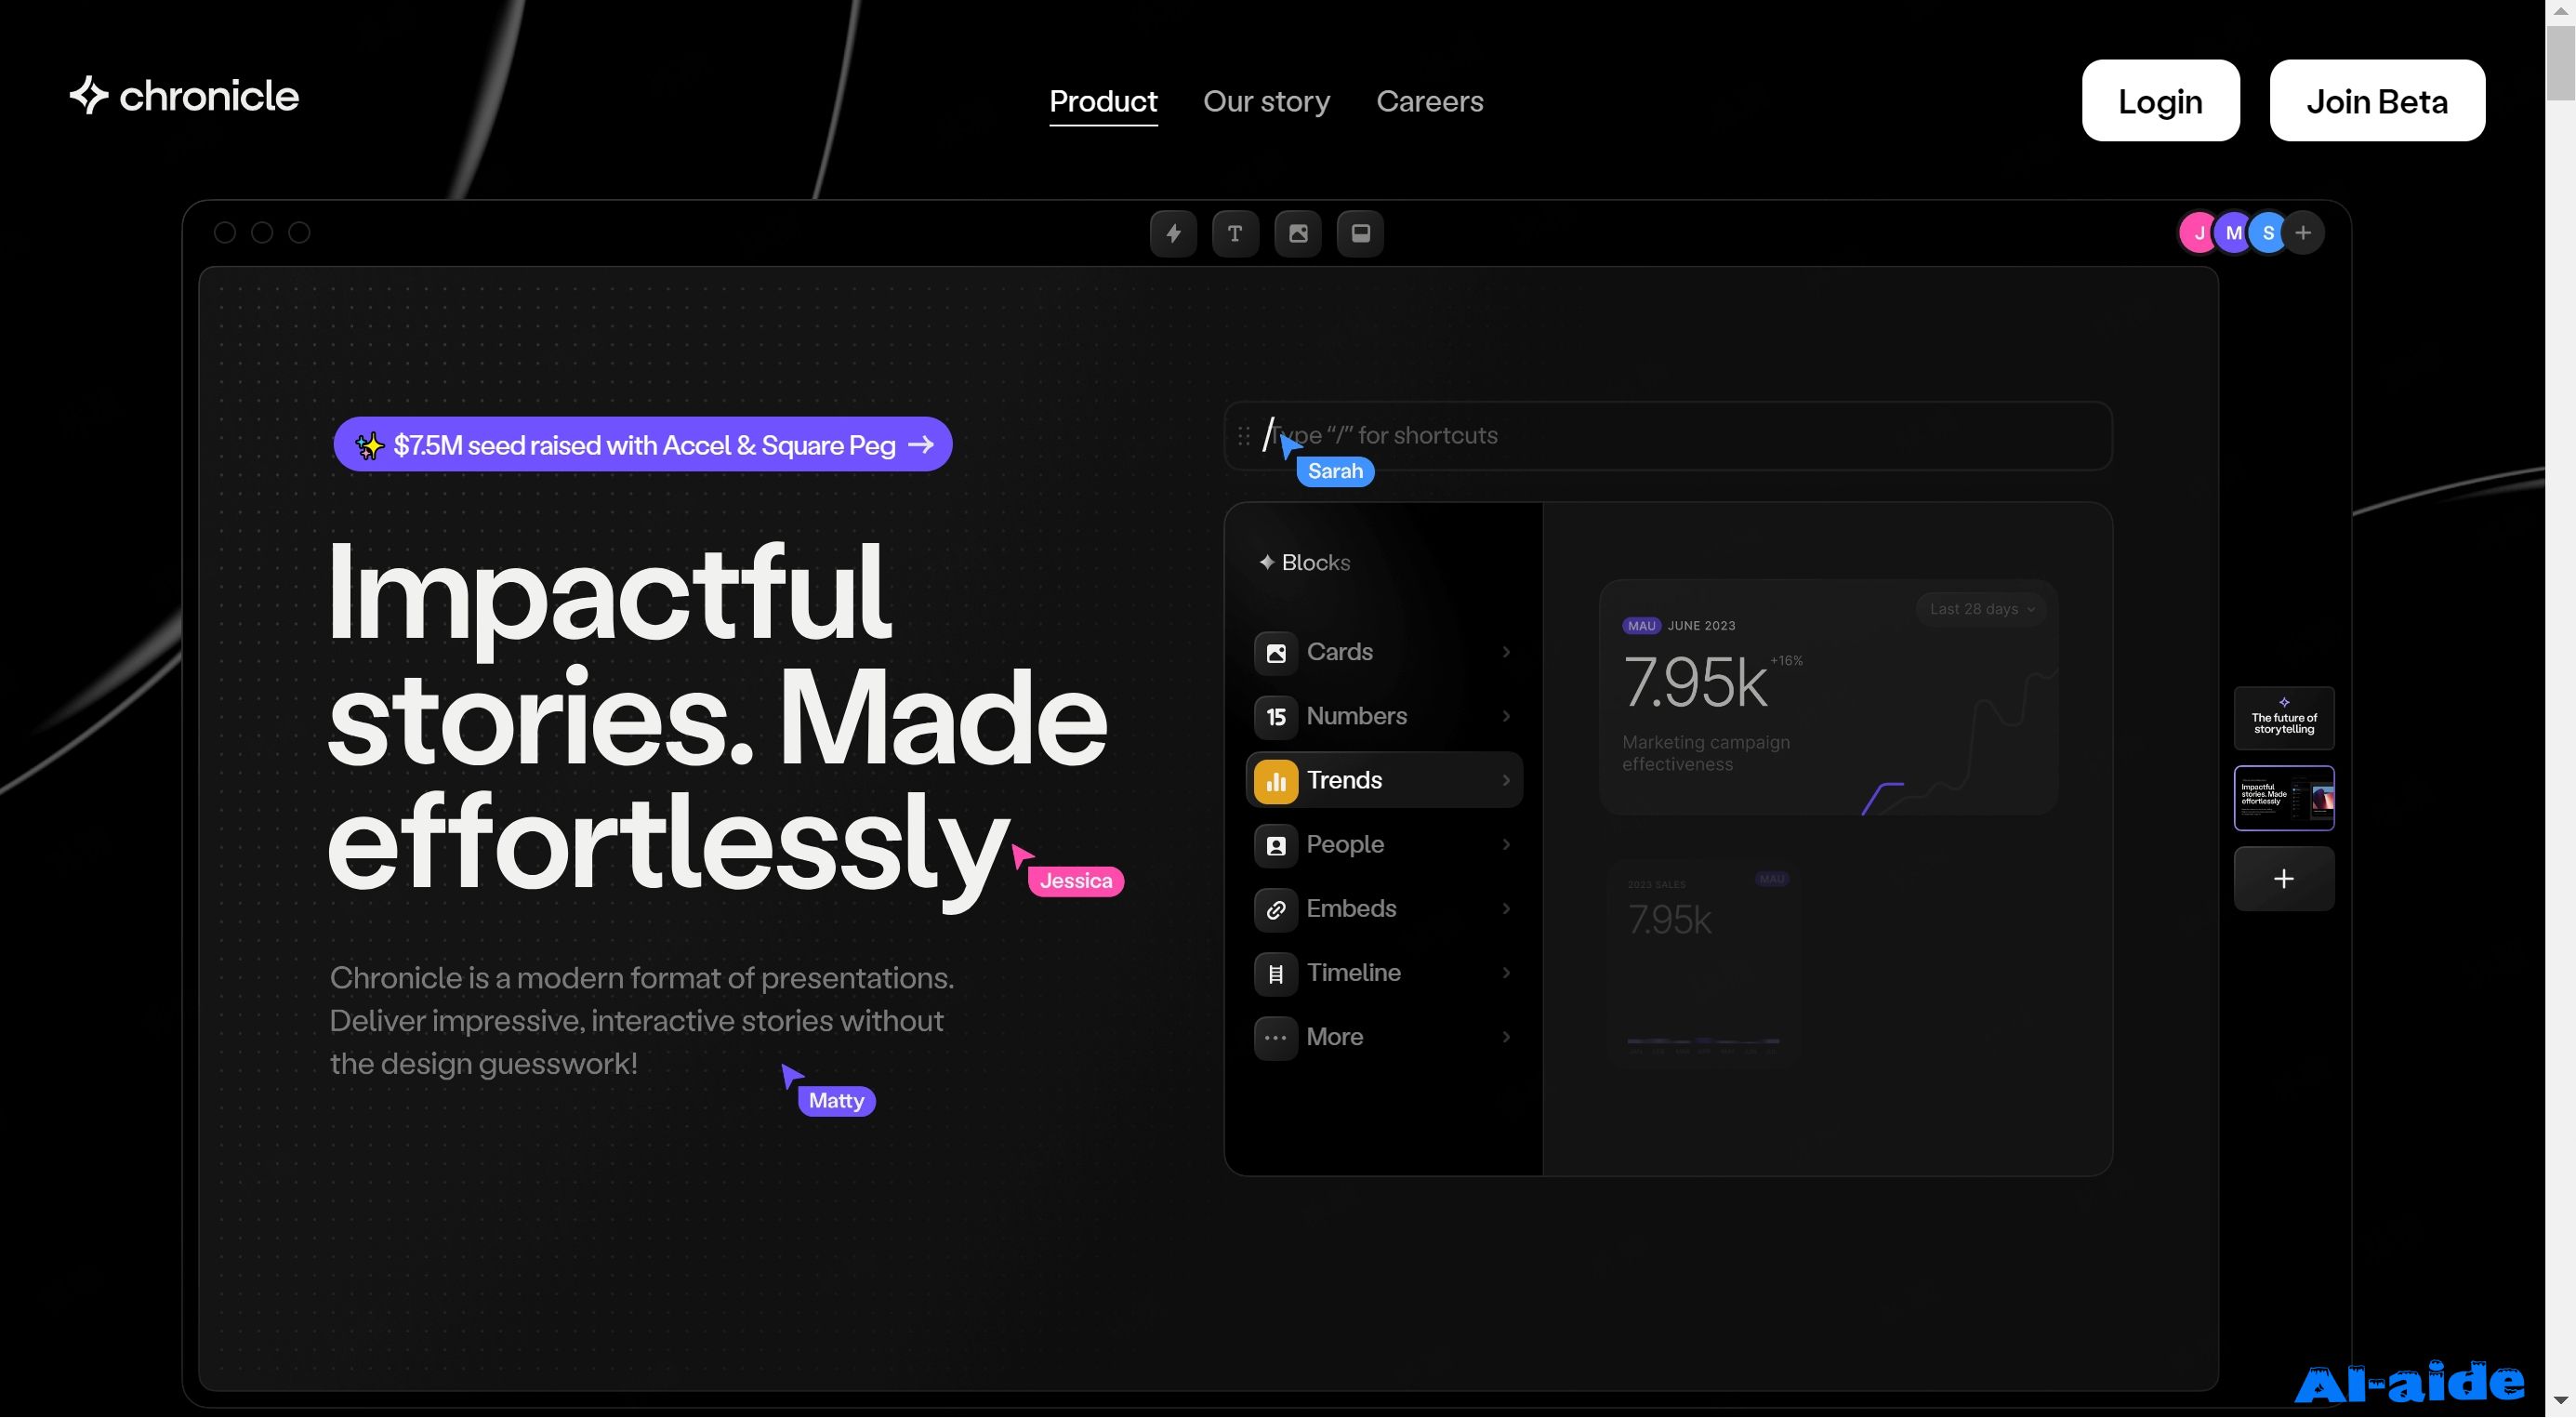Click the 2023 Sales 7.95k card
Screen dimensions: 2576x1418
point(1704,964)
